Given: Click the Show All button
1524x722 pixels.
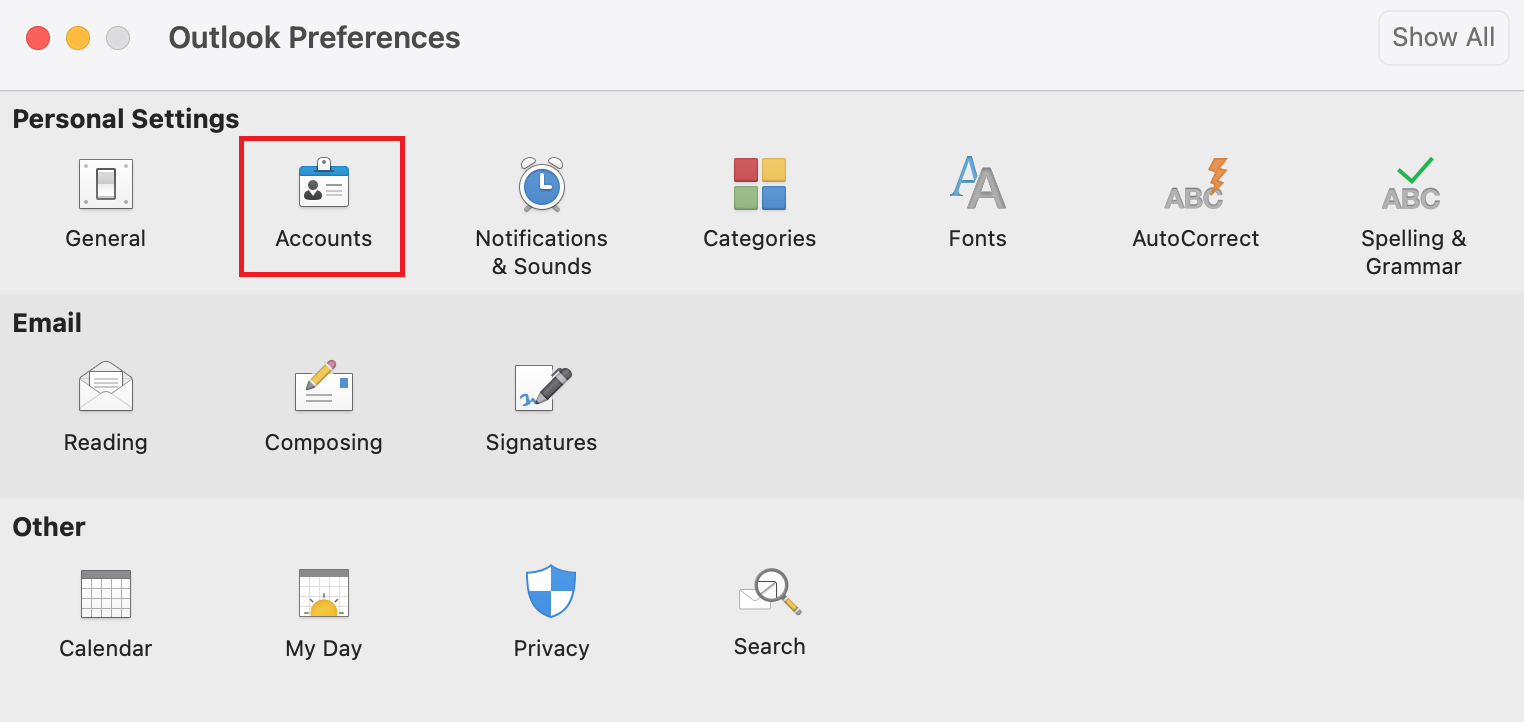Looking at the screenshot, I should tap(1442, 38).
